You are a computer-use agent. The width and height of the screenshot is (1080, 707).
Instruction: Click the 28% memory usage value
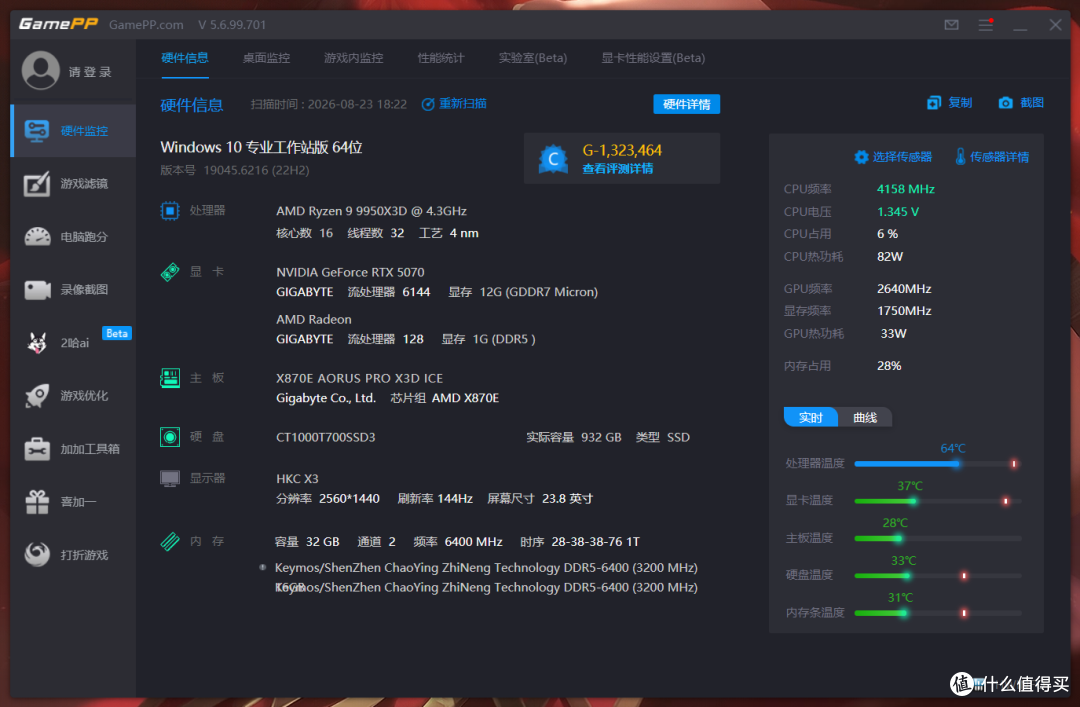[889, 366]
